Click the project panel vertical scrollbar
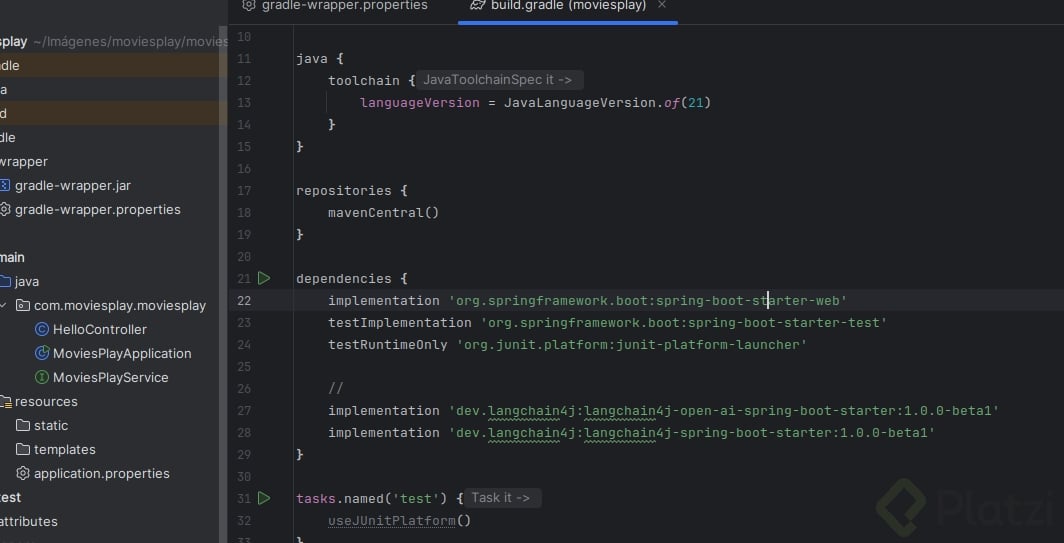 (x=223, y=285)
